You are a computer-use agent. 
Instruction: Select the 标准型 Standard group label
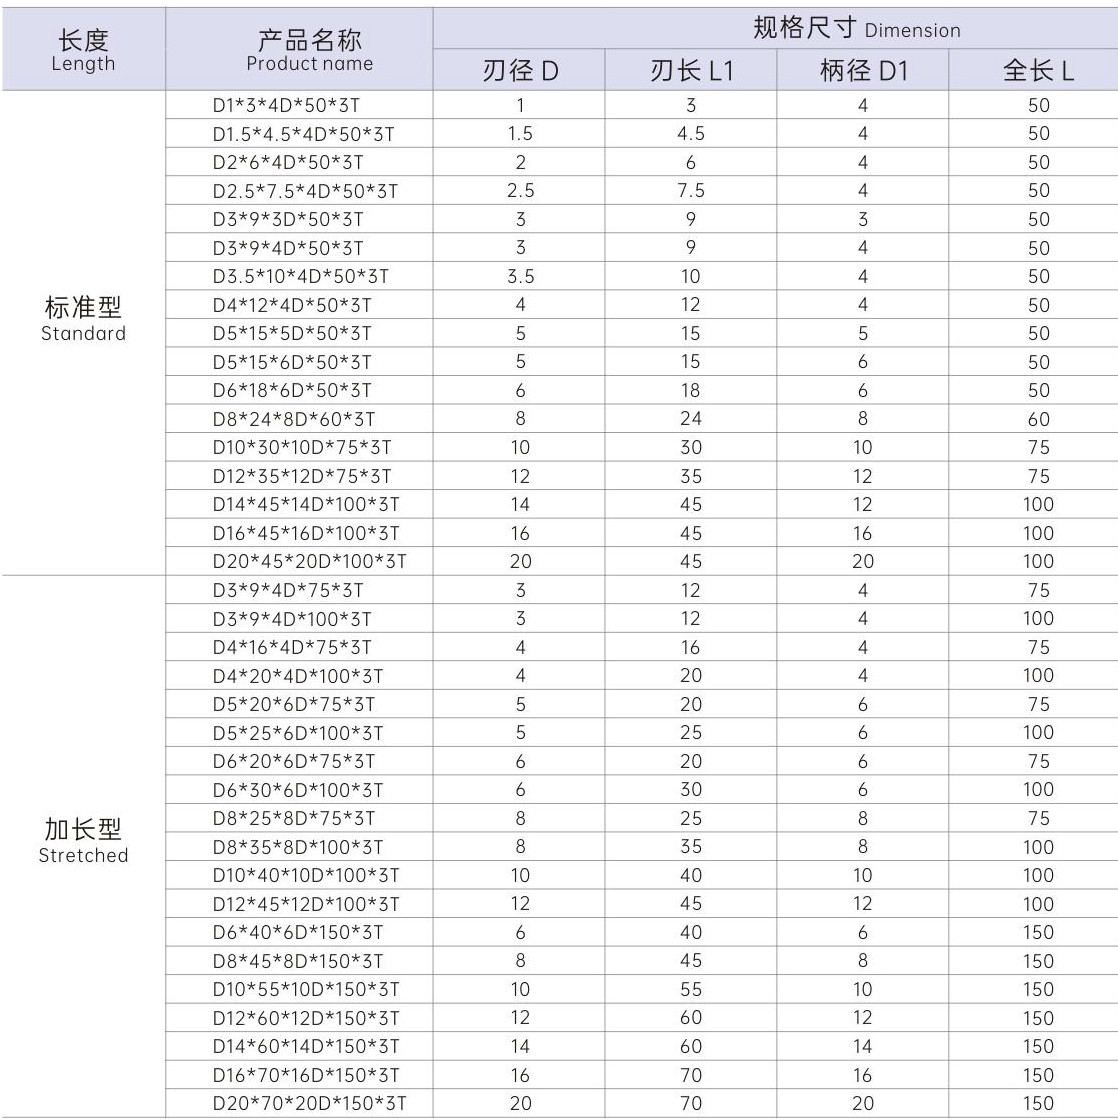(x=83, y=319)
